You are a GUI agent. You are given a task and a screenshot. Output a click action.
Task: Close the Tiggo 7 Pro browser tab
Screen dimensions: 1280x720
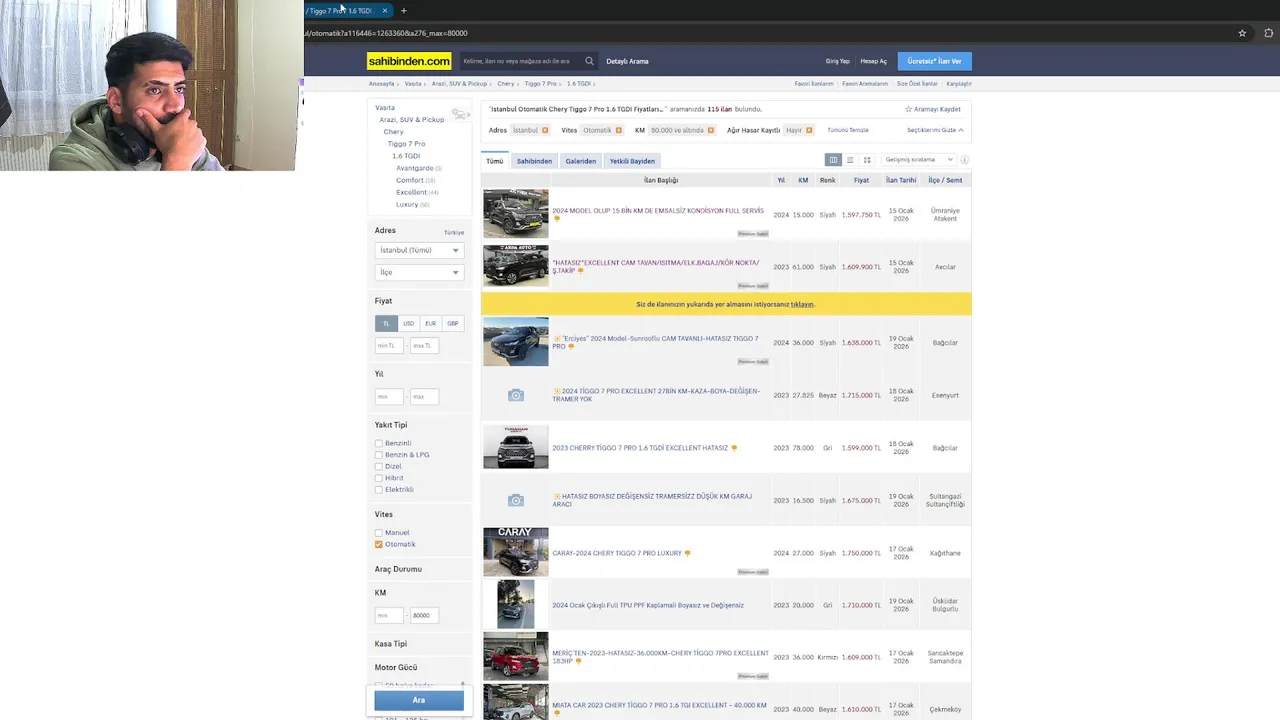tap(384, 10)
